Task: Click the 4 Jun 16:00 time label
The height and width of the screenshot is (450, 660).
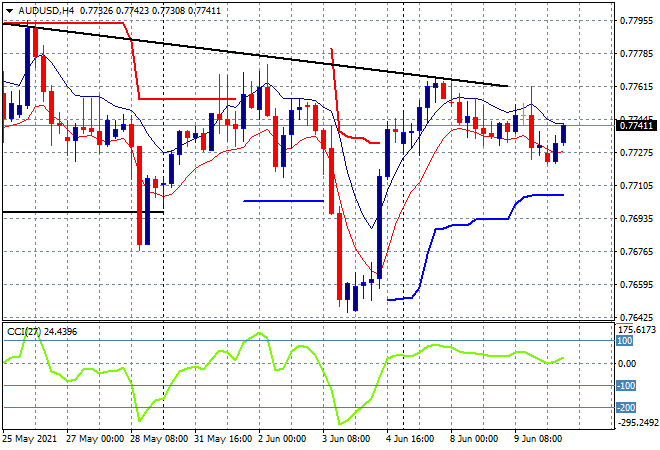Action: 410,439
